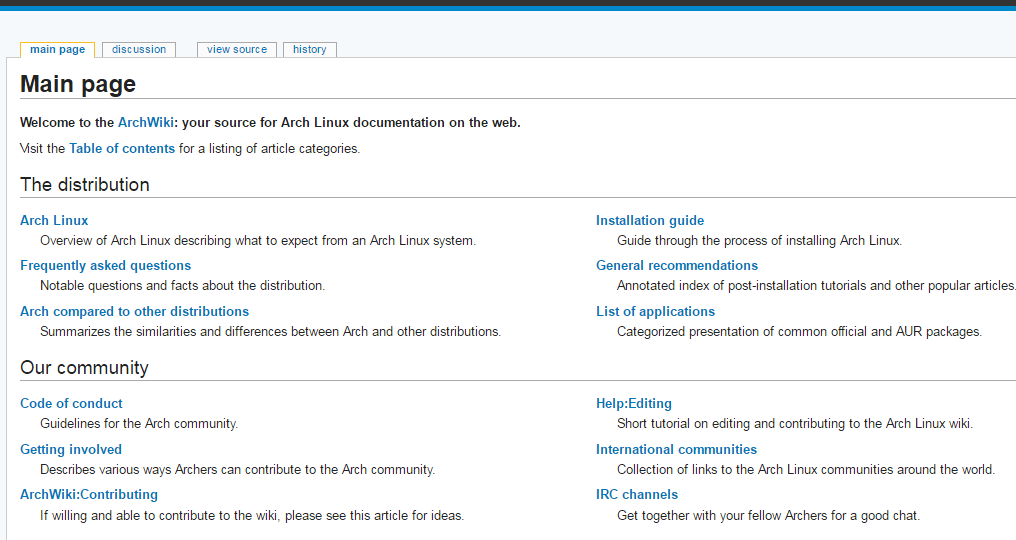Click 'for a listing of article categories' text
Screen dimensions: 1016x540
[269, 148]
